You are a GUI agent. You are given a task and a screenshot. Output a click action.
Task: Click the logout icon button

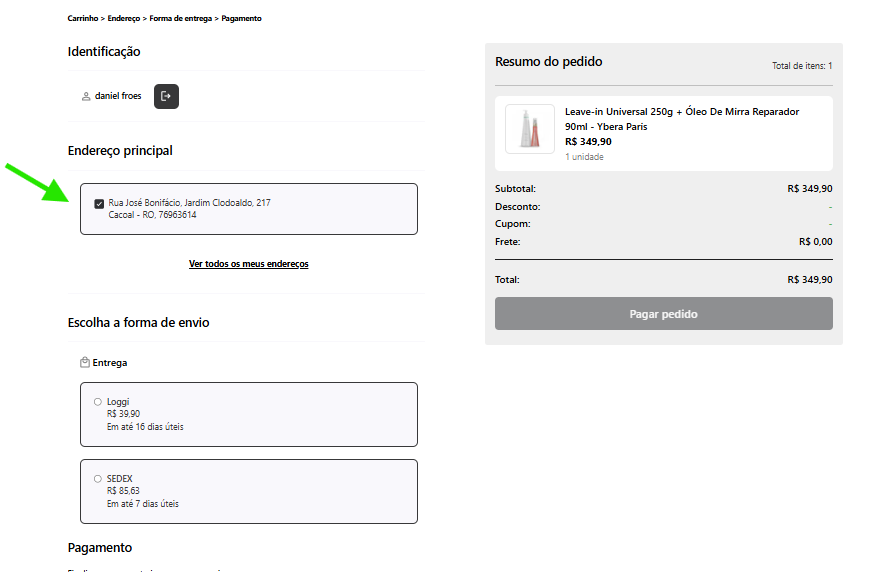click(166, 96)
